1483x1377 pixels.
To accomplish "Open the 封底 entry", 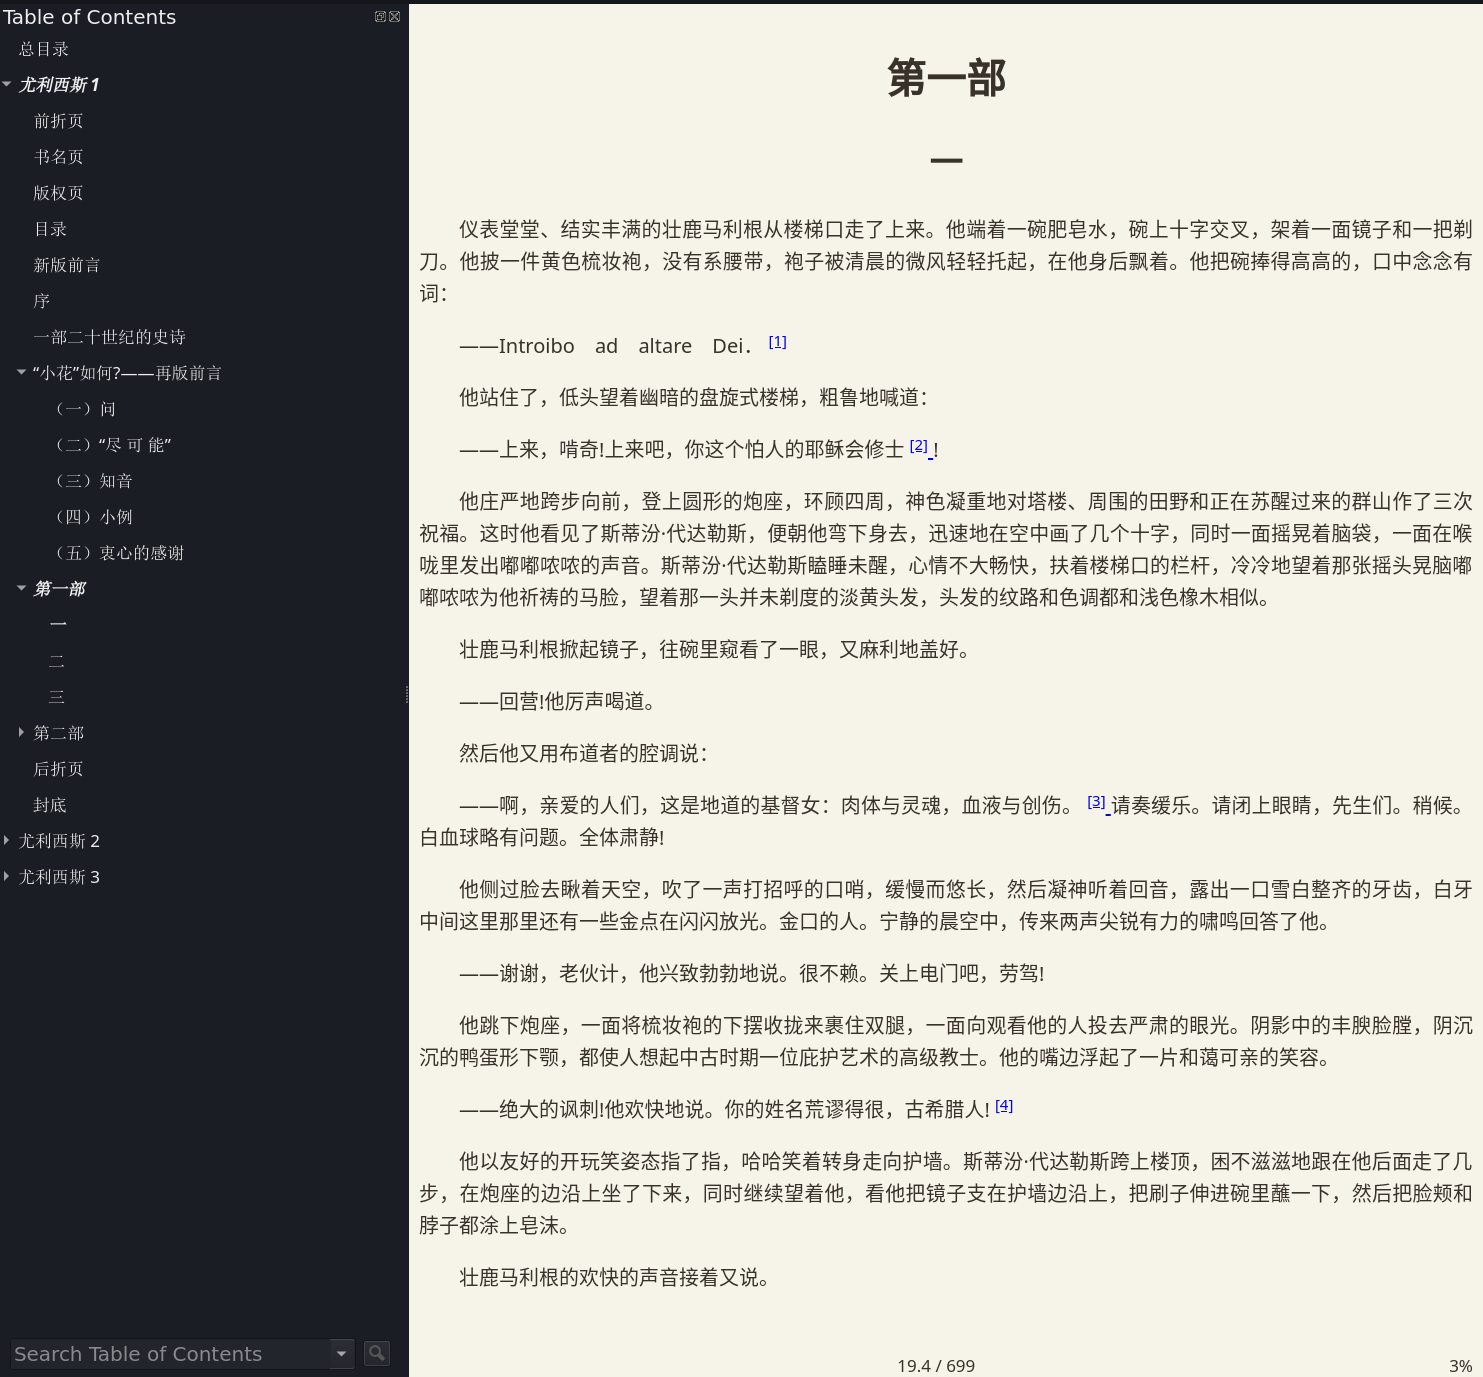I will [50, 805].
